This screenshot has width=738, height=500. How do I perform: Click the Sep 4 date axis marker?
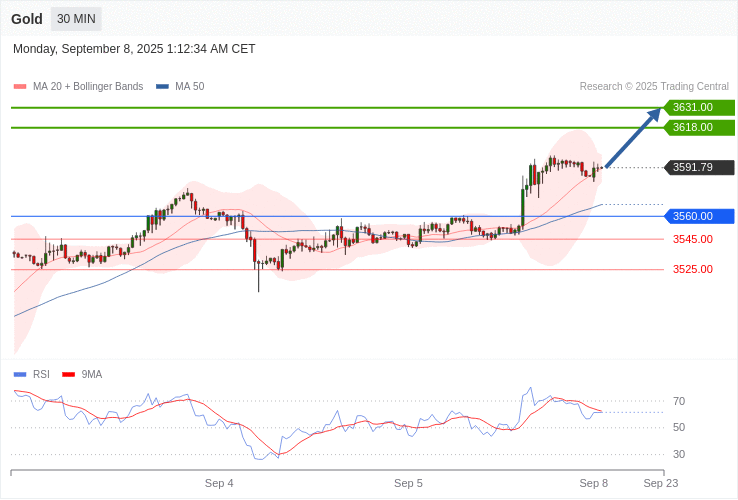coord(219,483)
